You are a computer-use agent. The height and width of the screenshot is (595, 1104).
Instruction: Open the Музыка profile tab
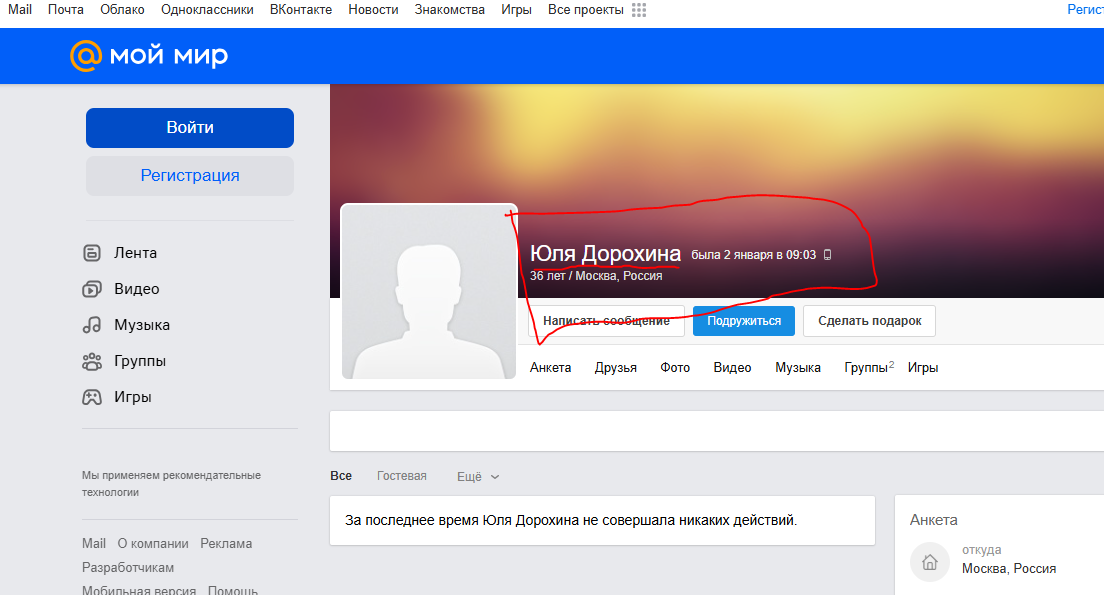[x=798, y=368]
